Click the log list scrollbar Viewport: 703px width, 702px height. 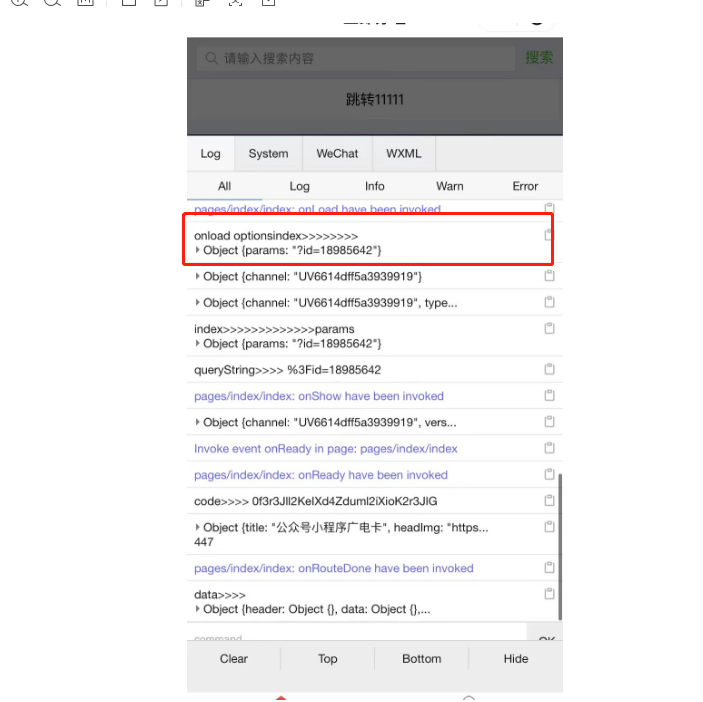point(560,547)
